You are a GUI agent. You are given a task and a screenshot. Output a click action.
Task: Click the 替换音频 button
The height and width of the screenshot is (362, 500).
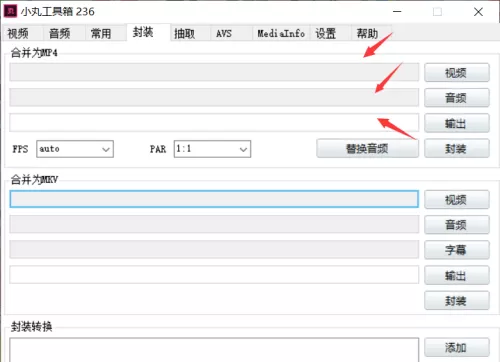pos(367,148)
